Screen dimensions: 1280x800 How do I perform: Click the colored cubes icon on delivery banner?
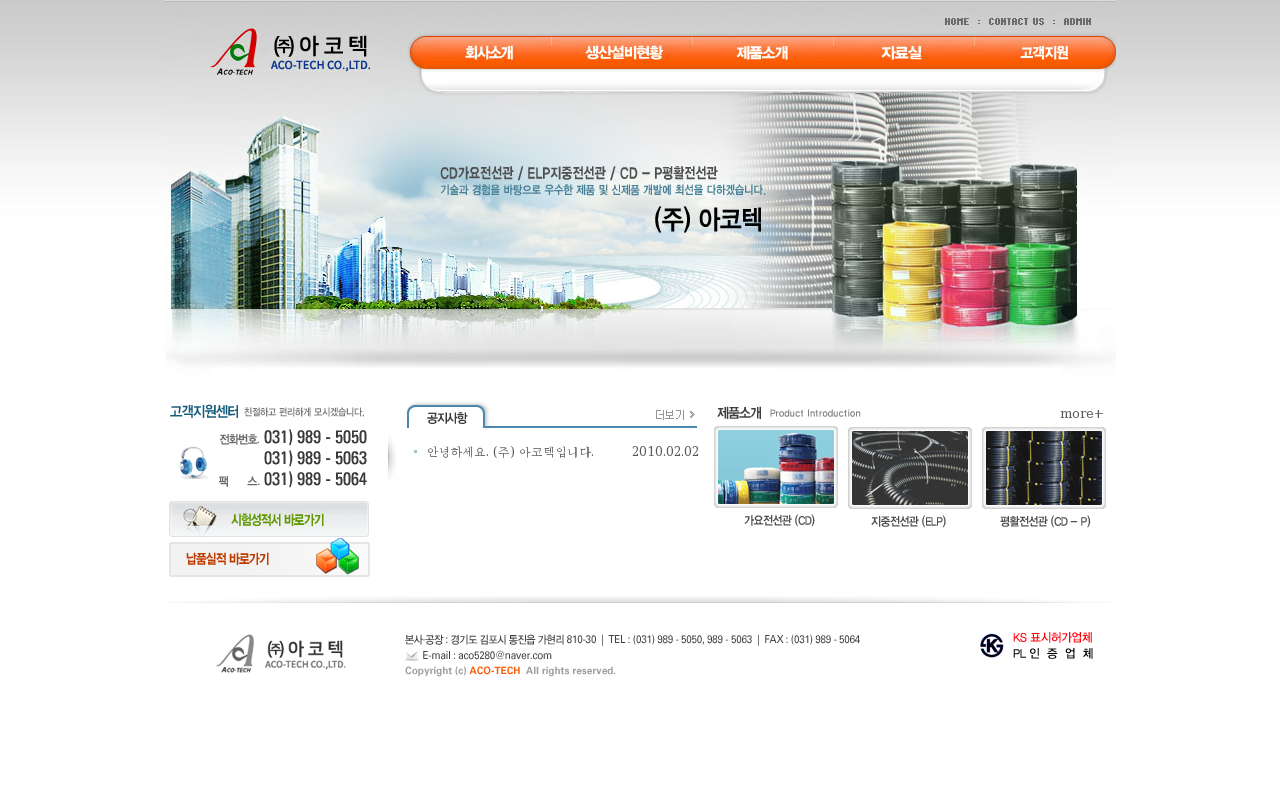[x=337, y=557]
